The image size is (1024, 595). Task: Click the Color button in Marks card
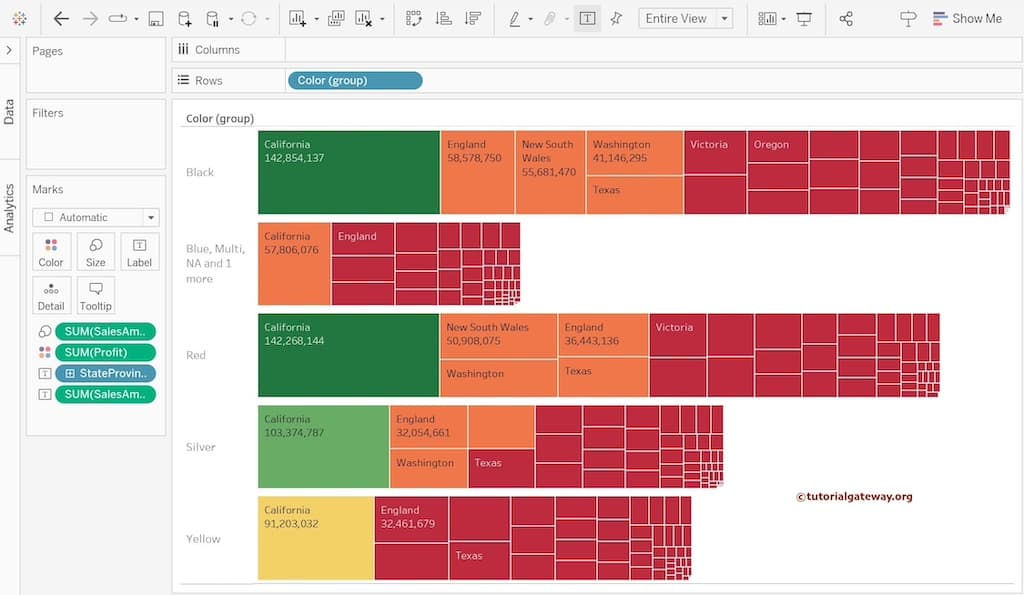51,252
